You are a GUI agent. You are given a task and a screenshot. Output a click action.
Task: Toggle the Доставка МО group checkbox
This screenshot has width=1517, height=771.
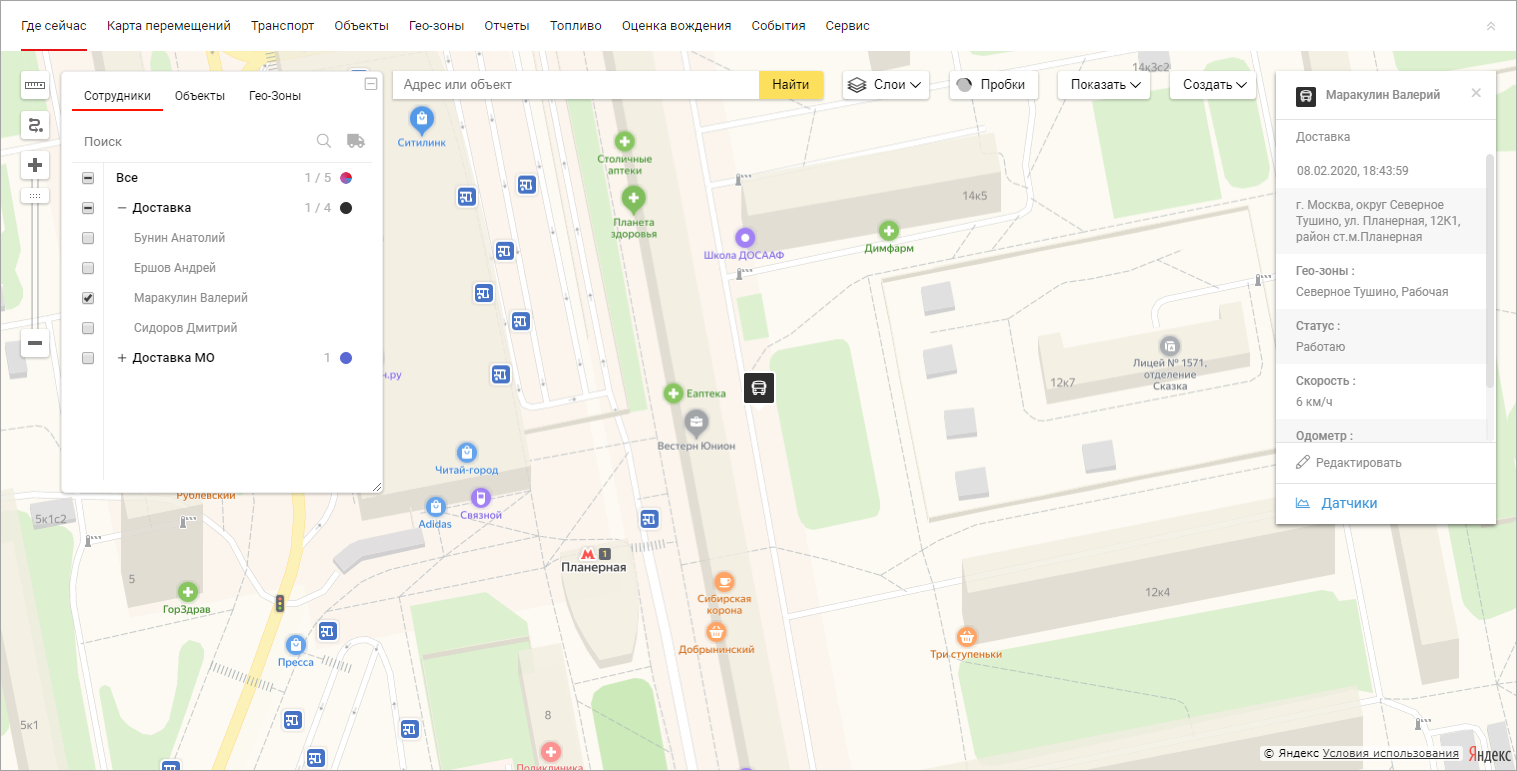pos(88,358)
